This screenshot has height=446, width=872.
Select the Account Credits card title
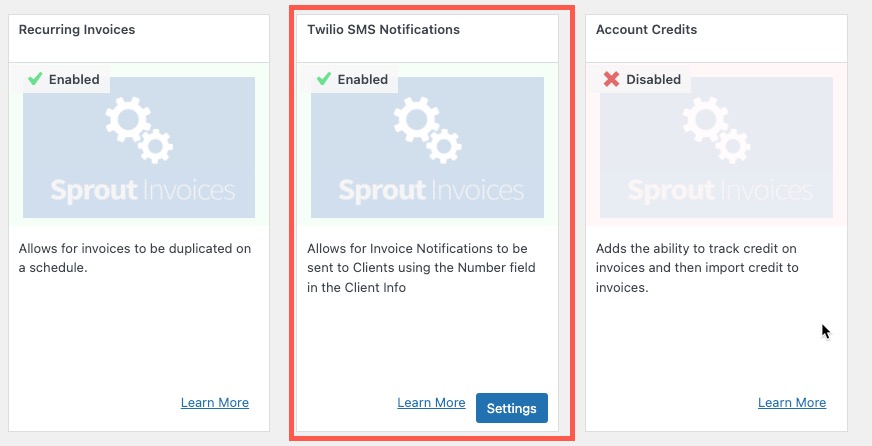pyautogui.click(x=647, y=30)
